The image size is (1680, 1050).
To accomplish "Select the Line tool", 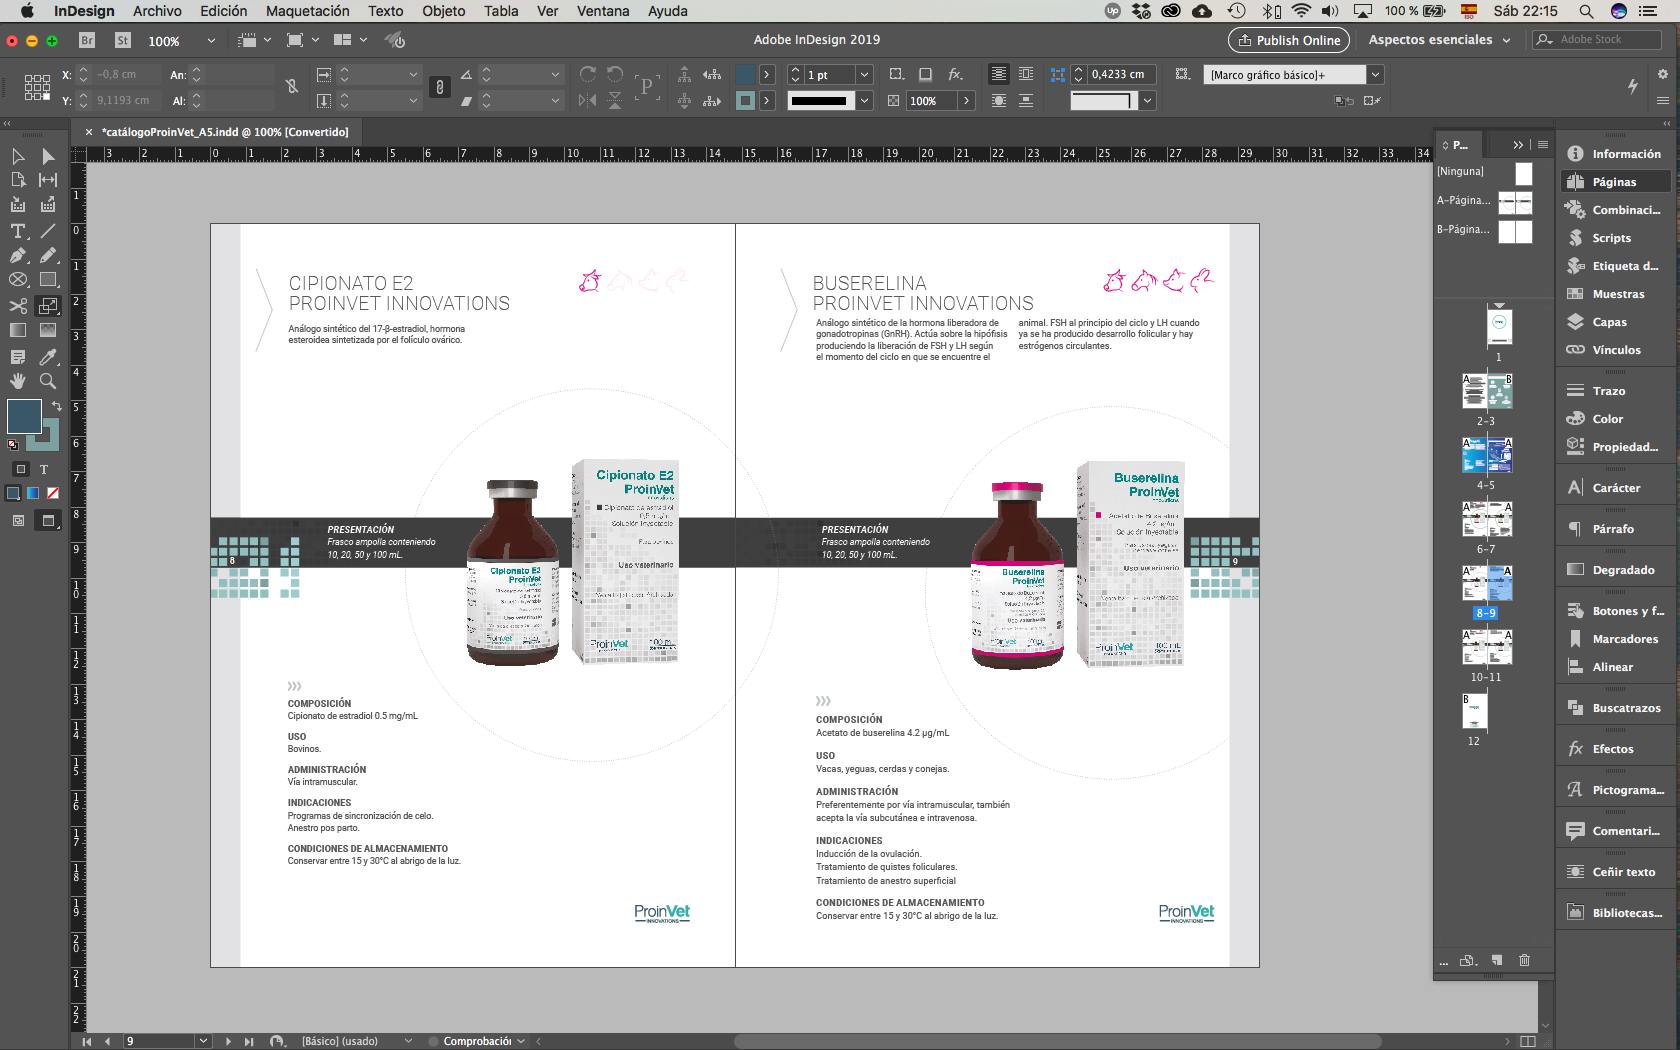I will (x=48, y=231).
